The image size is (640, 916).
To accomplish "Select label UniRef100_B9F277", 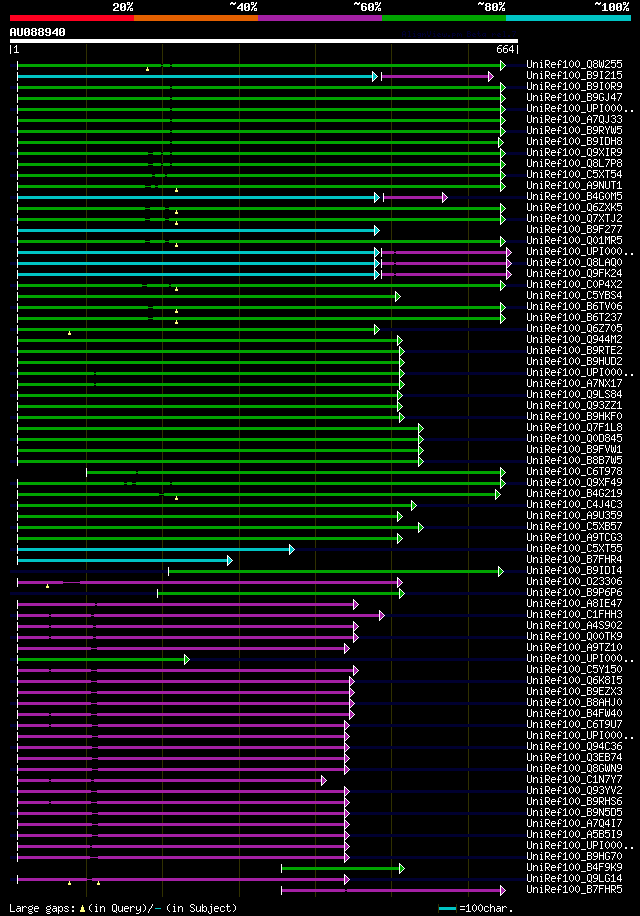I will tap(574, 230).
